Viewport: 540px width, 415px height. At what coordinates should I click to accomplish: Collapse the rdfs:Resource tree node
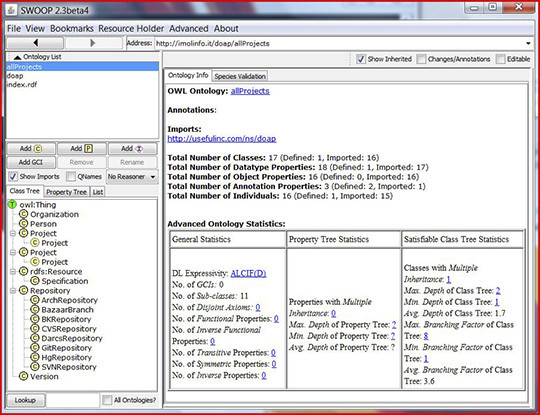13,271
